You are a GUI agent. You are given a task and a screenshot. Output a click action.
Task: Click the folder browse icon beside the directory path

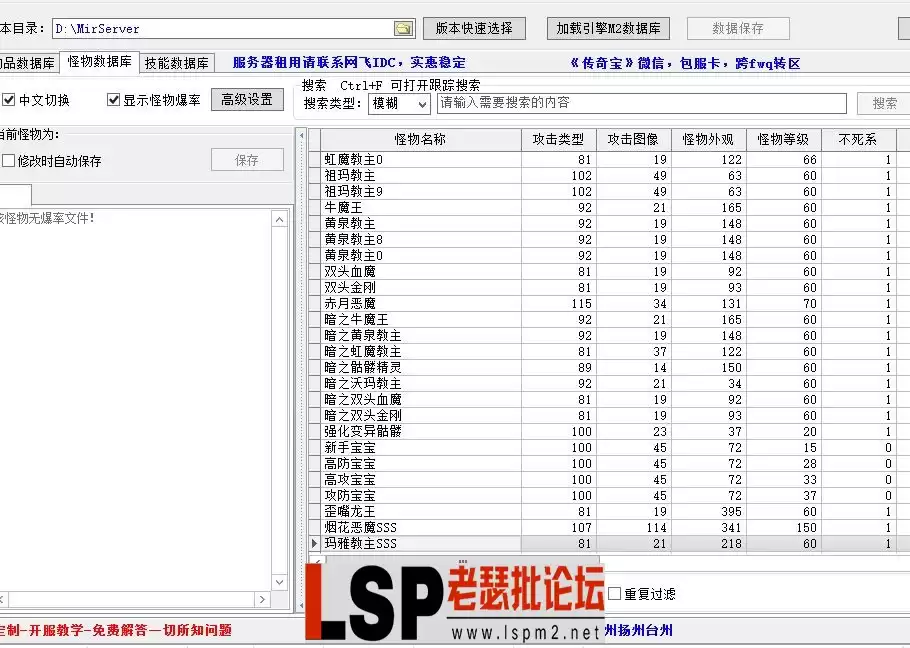click(404, 28)
